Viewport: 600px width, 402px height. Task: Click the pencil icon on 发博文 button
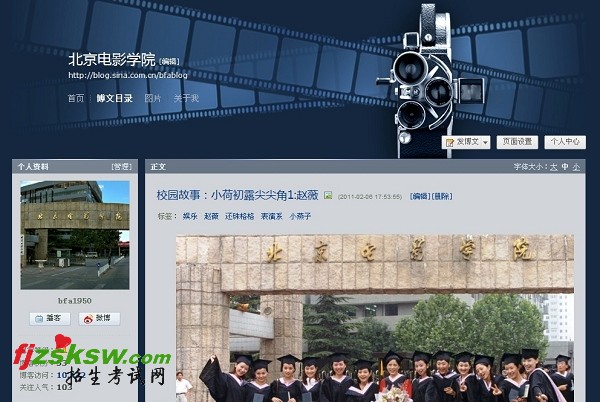449,142
